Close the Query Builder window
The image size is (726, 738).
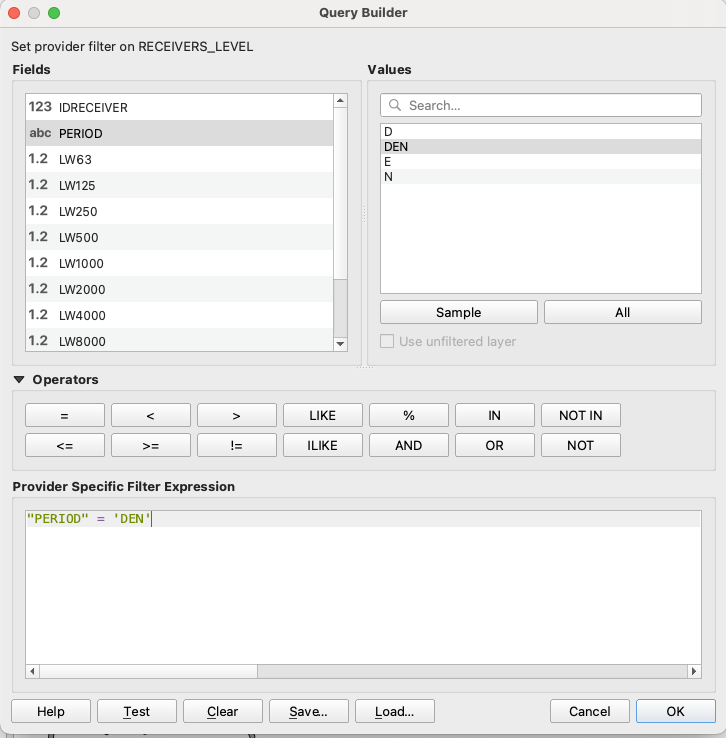pyautogui.click(x=14, y=13)
